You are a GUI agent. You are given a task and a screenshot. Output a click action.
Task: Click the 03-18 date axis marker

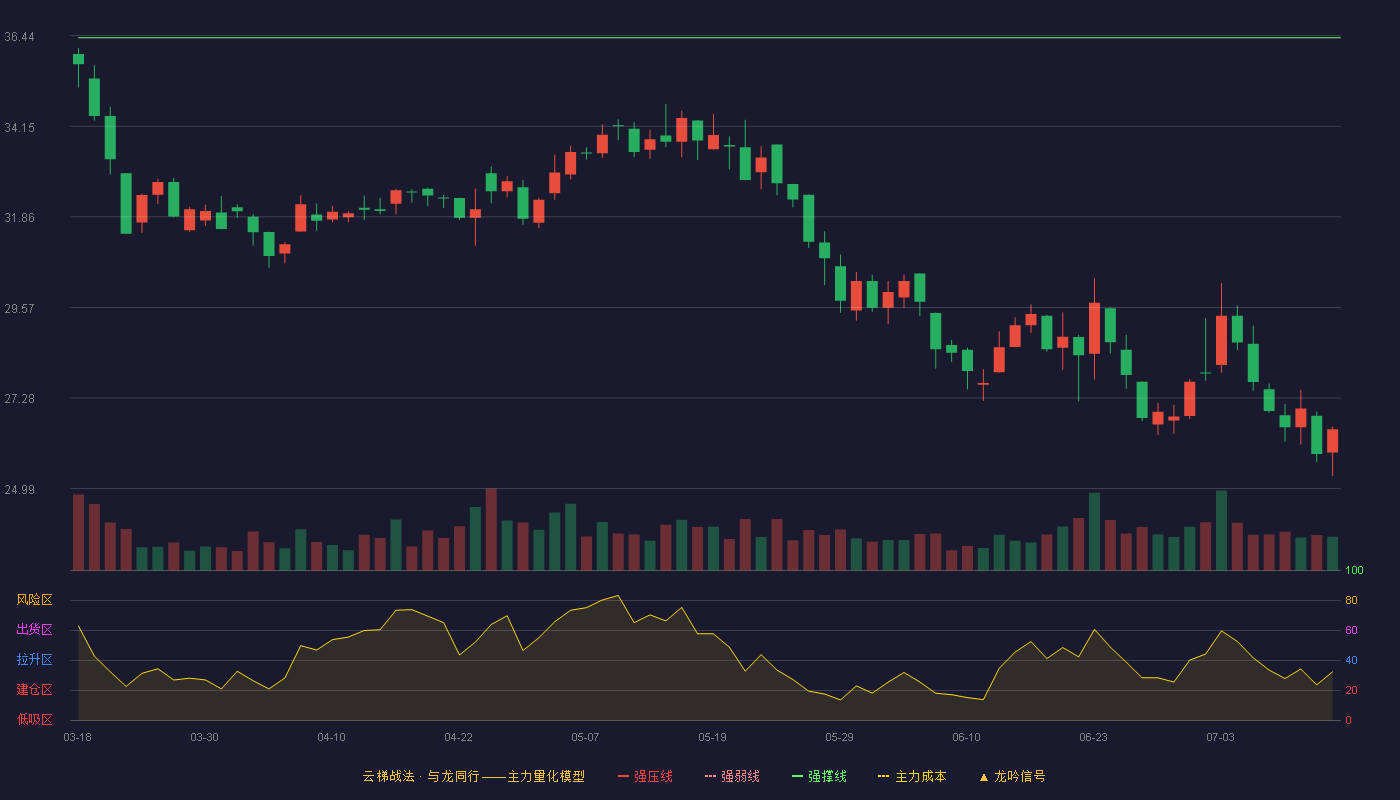[x=77, y=737]
